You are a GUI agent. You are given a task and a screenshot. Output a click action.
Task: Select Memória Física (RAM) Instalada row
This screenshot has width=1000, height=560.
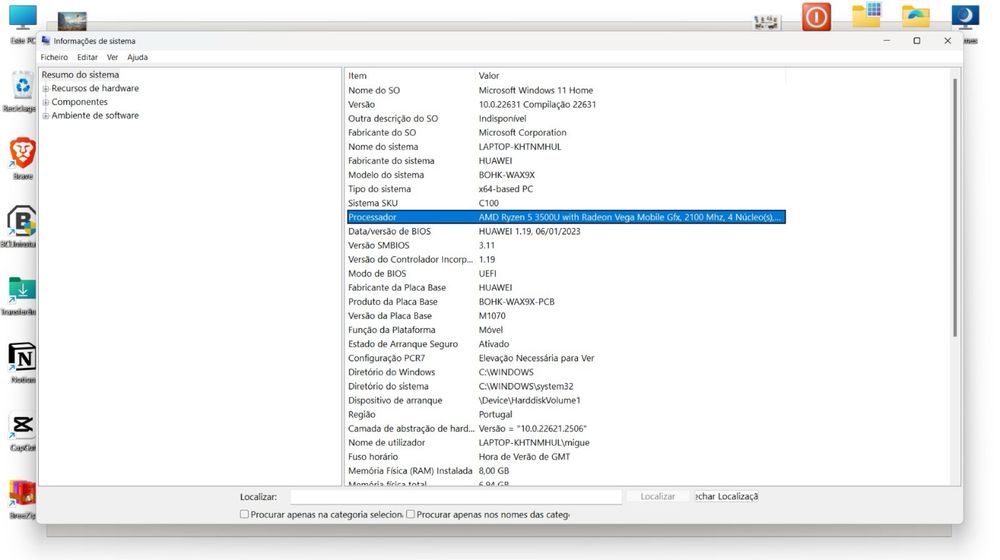(x=566, y=471)
